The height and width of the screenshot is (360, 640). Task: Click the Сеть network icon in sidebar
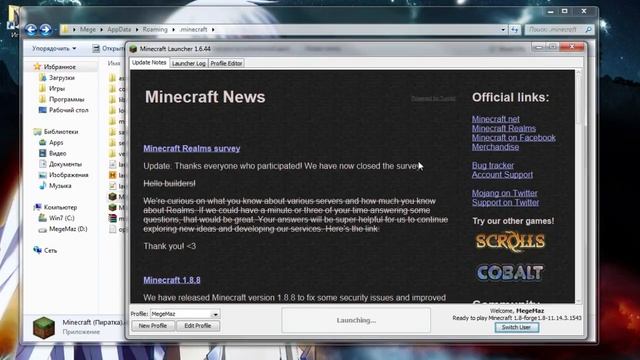pyautogui.click(x=37, y=250)
